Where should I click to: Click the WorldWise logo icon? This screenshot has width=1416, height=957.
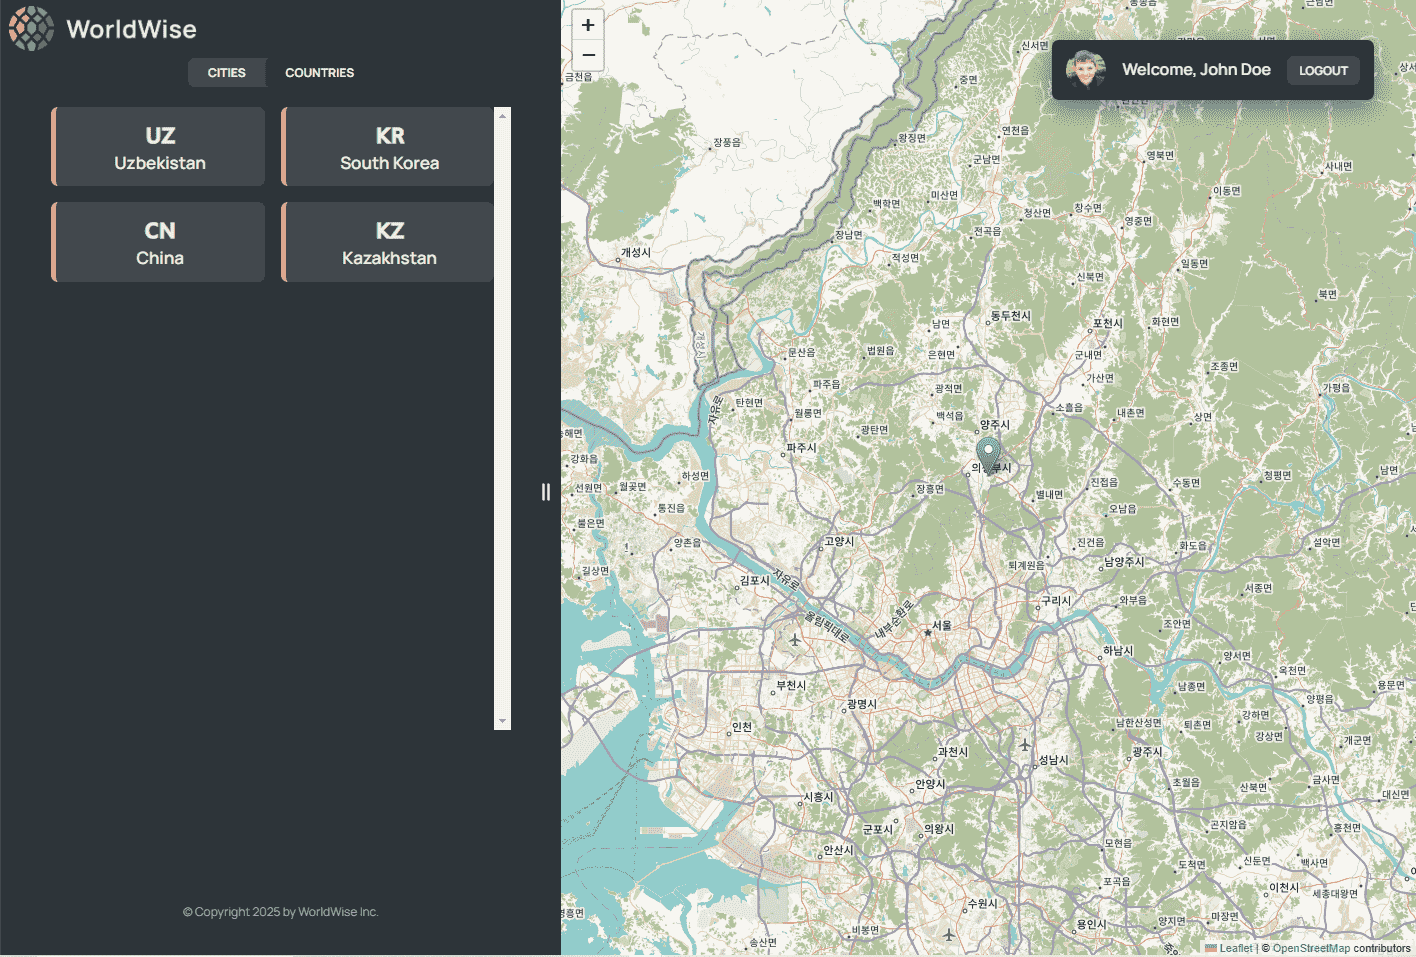31,28
